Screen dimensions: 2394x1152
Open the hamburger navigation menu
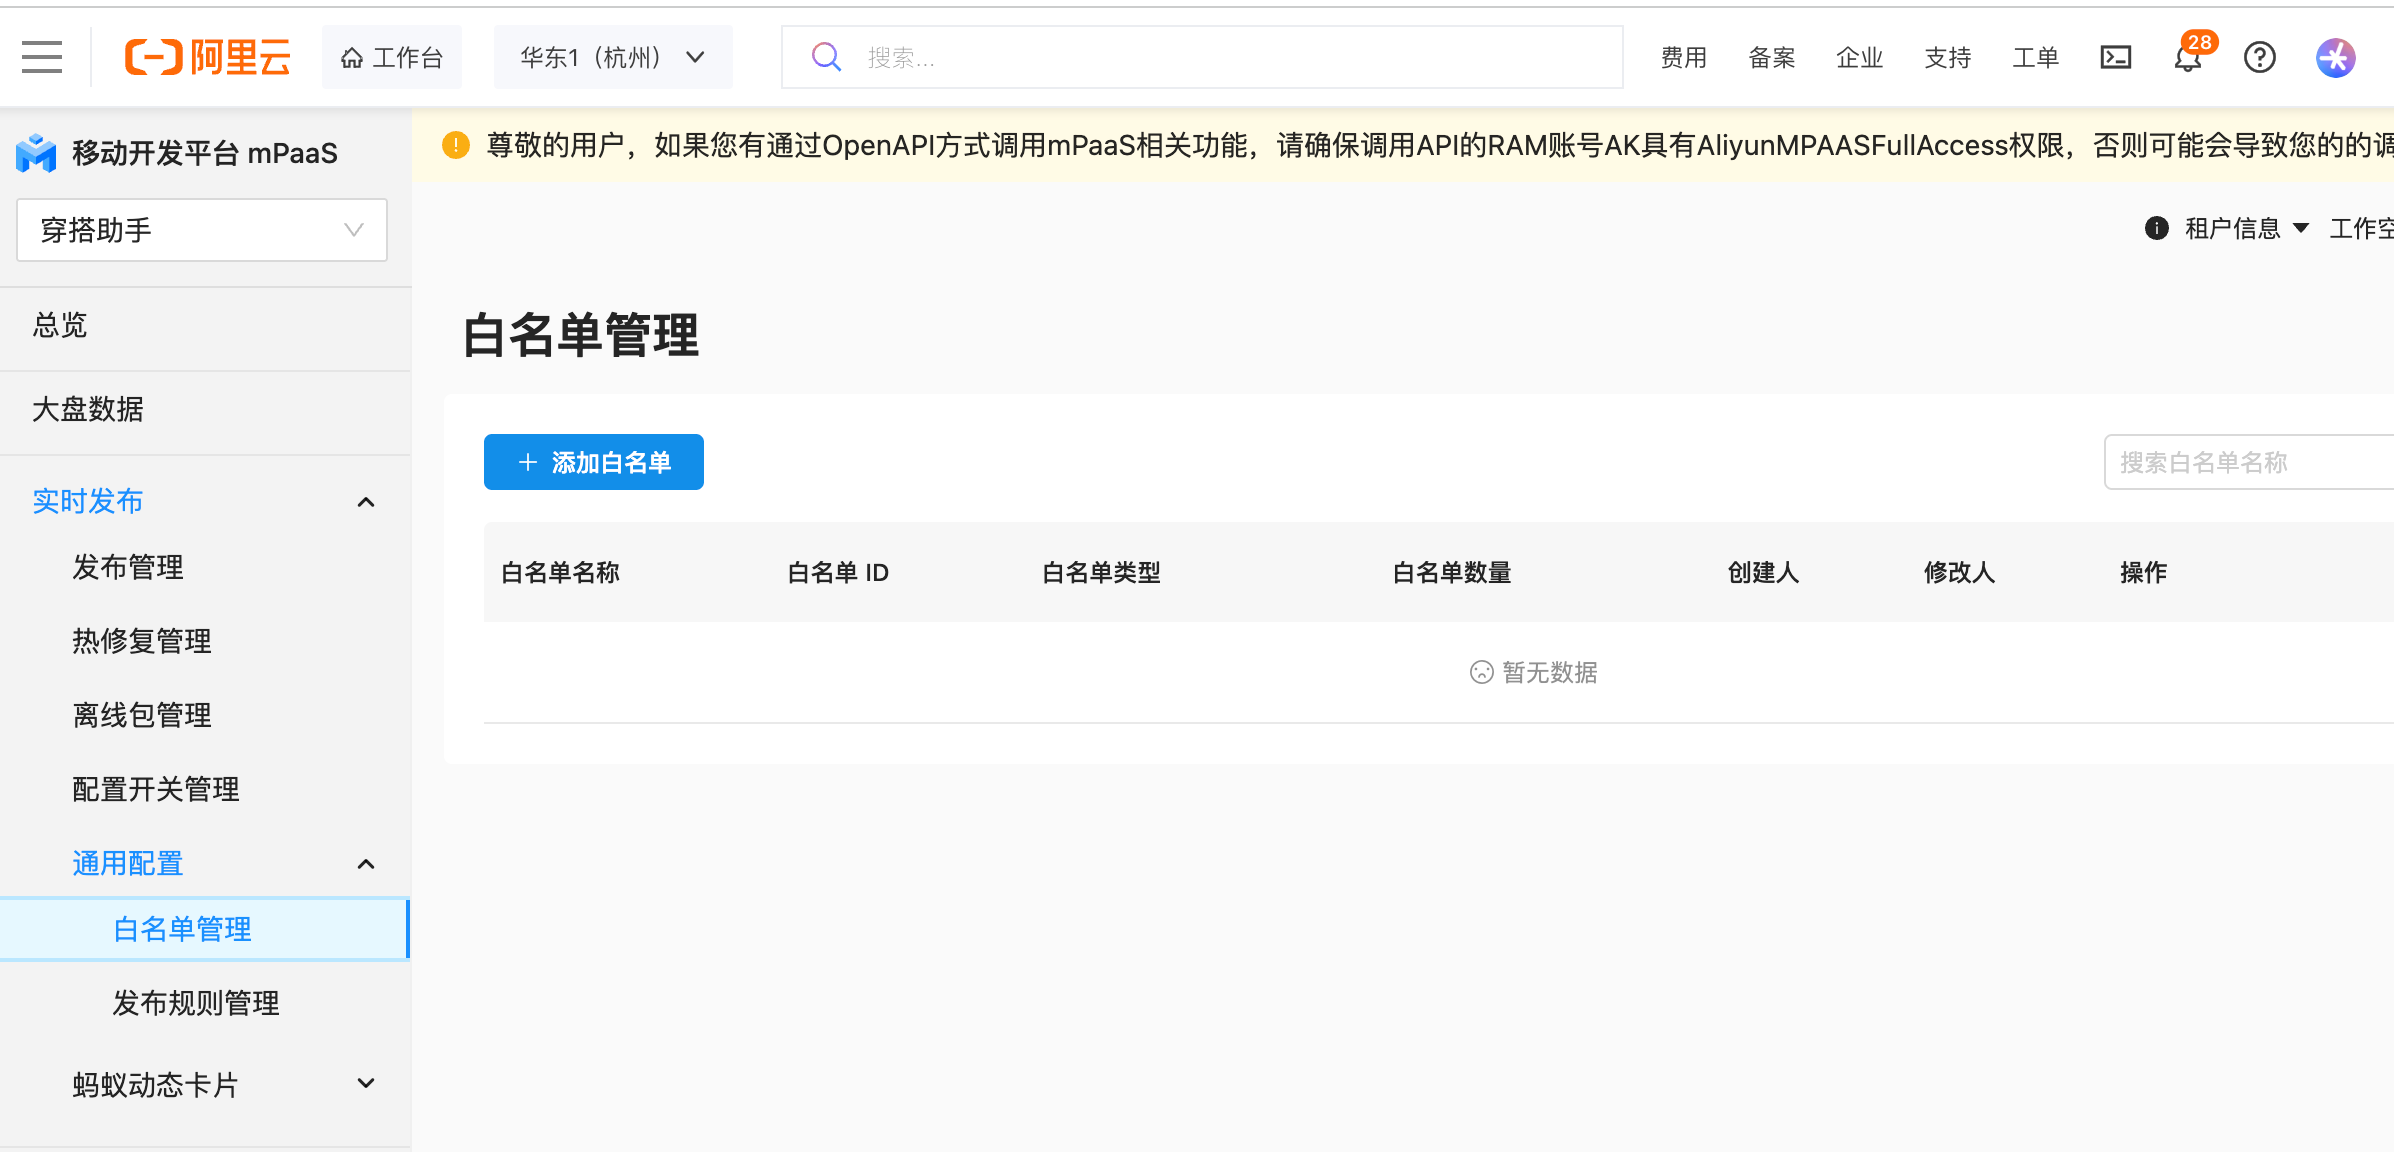coord(42,57)
